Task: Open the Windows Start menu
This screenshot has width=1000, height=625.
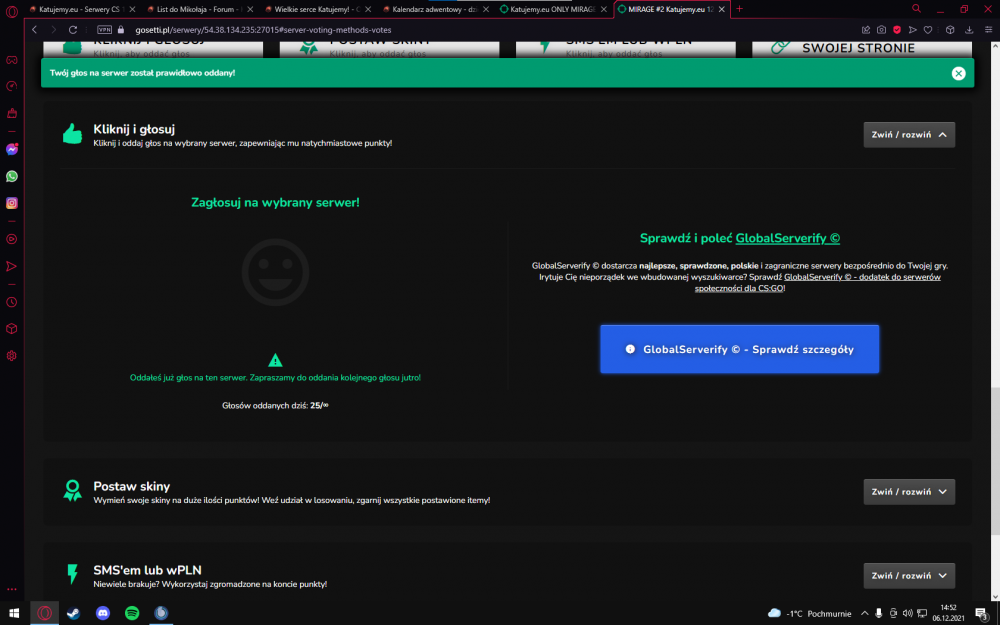Action: pos(14,613)
